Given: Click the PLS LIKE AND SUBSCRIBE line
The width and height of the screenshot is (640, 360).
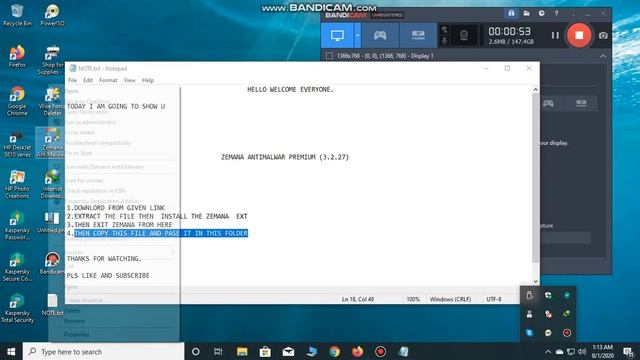Looking at the screenshot, I should coord(108,276).
